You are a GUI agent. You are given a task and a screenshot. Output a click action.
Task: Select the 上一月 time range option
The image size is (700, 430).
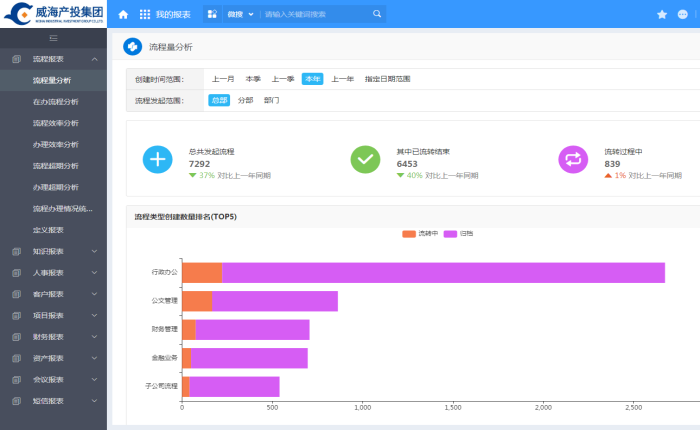pyautogui.click(x=223, y=79)
